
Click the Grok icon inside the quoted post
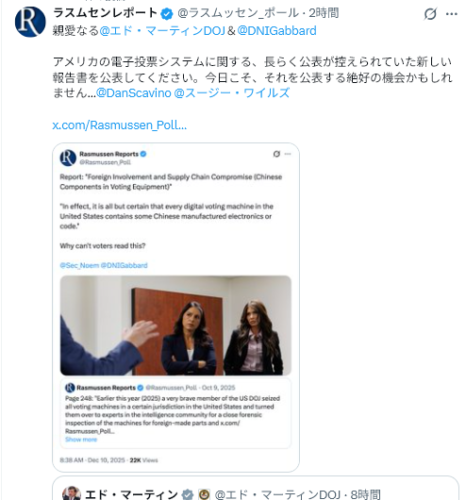click(x=276, y=154)
